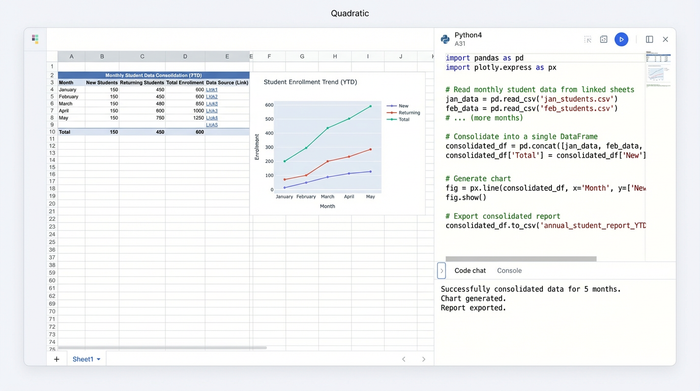Image resolution: width=700 pixels, height=391 pixels.
Task: Click the 'fig.show()' code line
Action: coord(466,197)
